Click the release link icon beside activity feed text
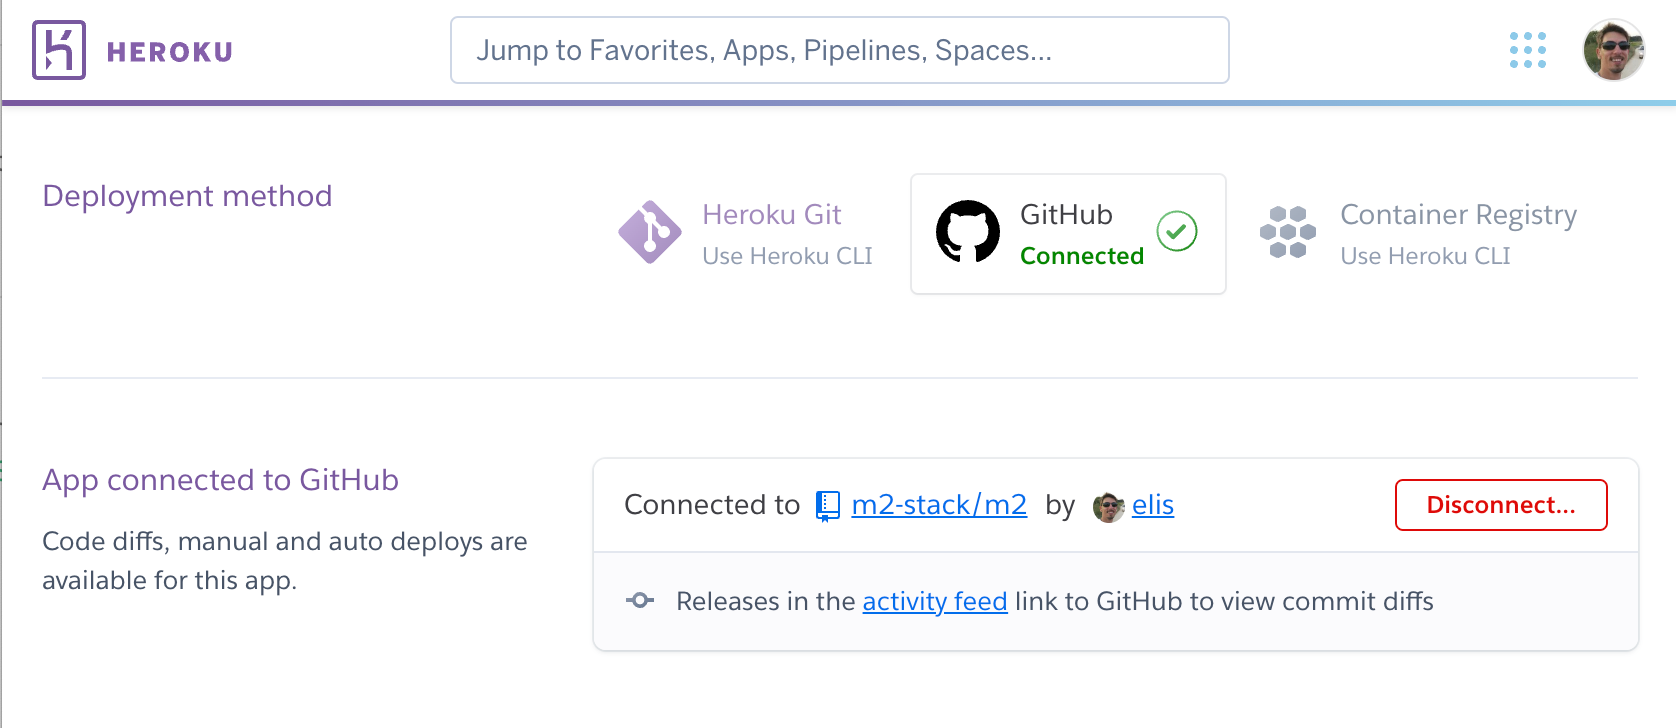The height and width of the screenshot is (728, 1676). 639,600
